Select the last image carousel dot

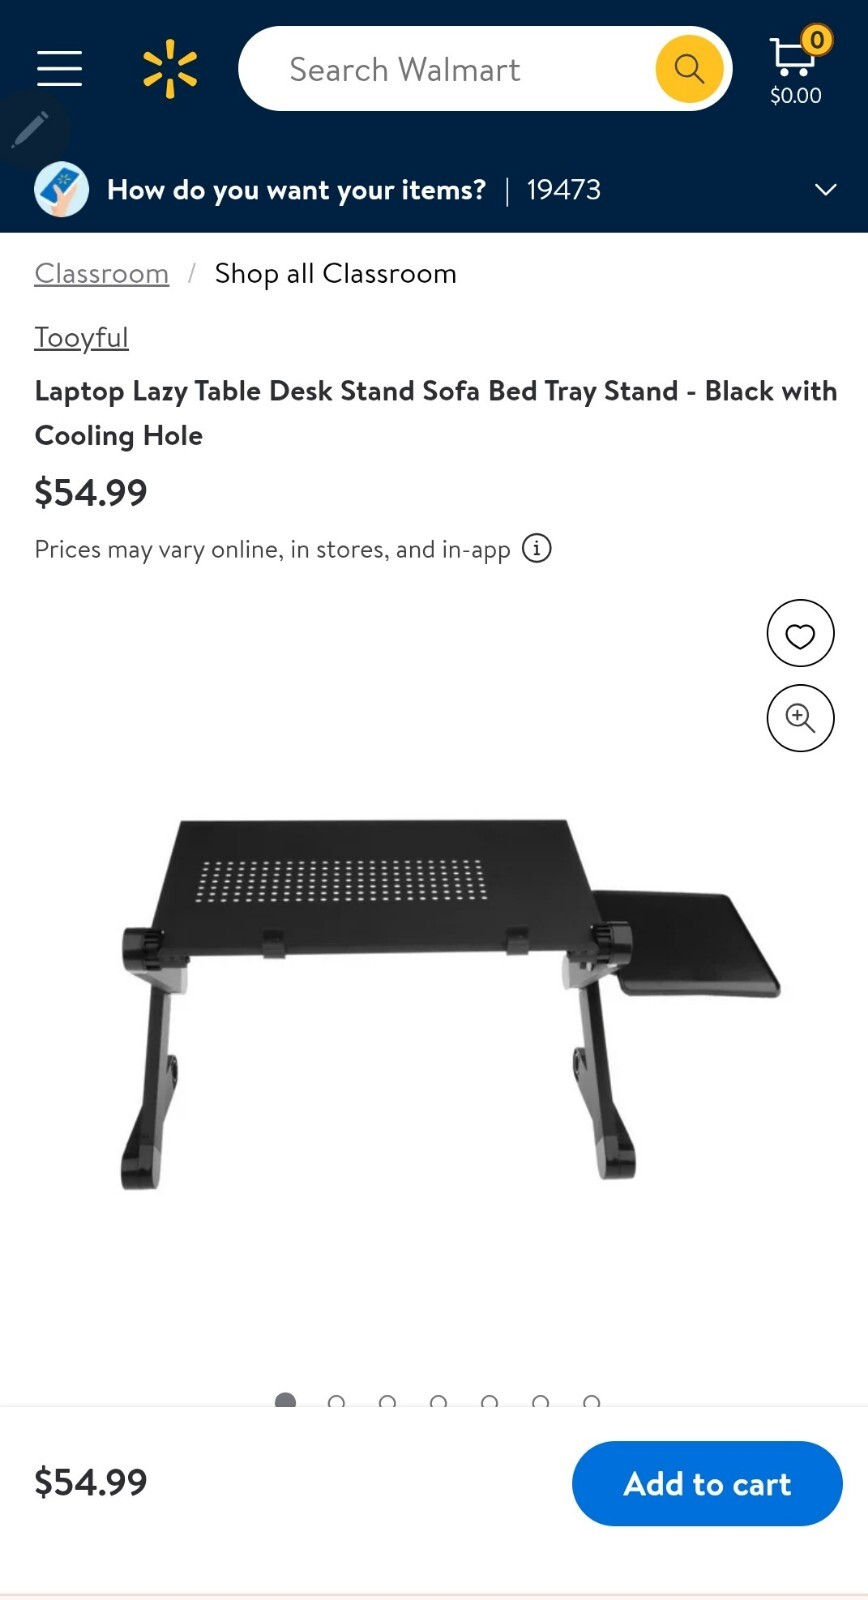pos(591,1402)
